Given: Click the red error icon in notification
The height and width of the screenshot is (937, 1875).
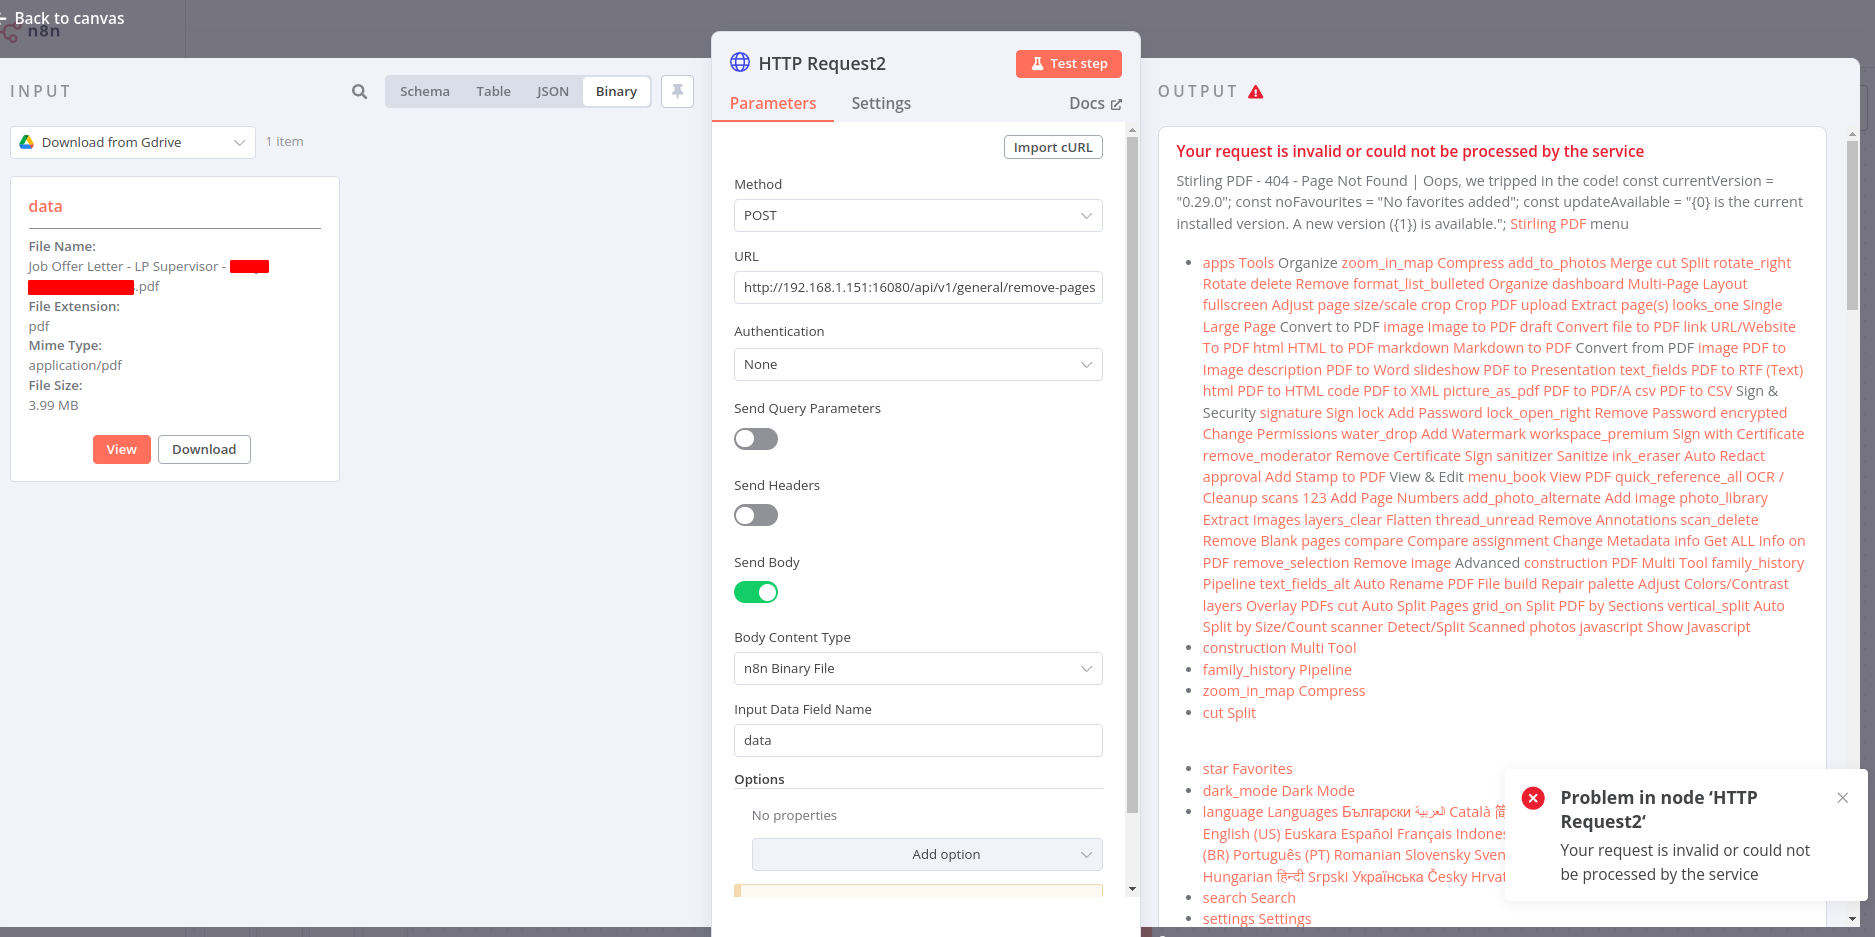Looking at the screenshot, I should tap(1533, 798).
